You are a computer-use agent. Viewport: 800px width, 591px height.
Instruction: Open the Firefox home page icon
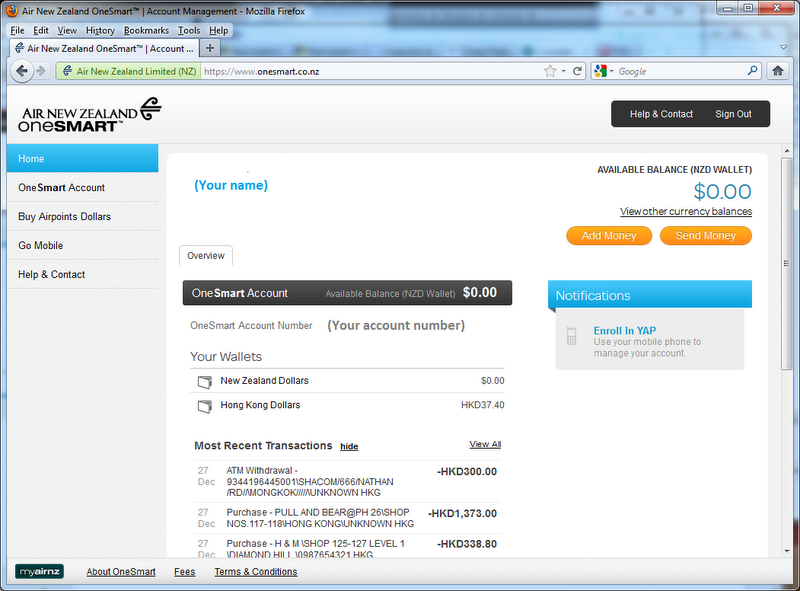pyautogui.click(x=779, y=71)
